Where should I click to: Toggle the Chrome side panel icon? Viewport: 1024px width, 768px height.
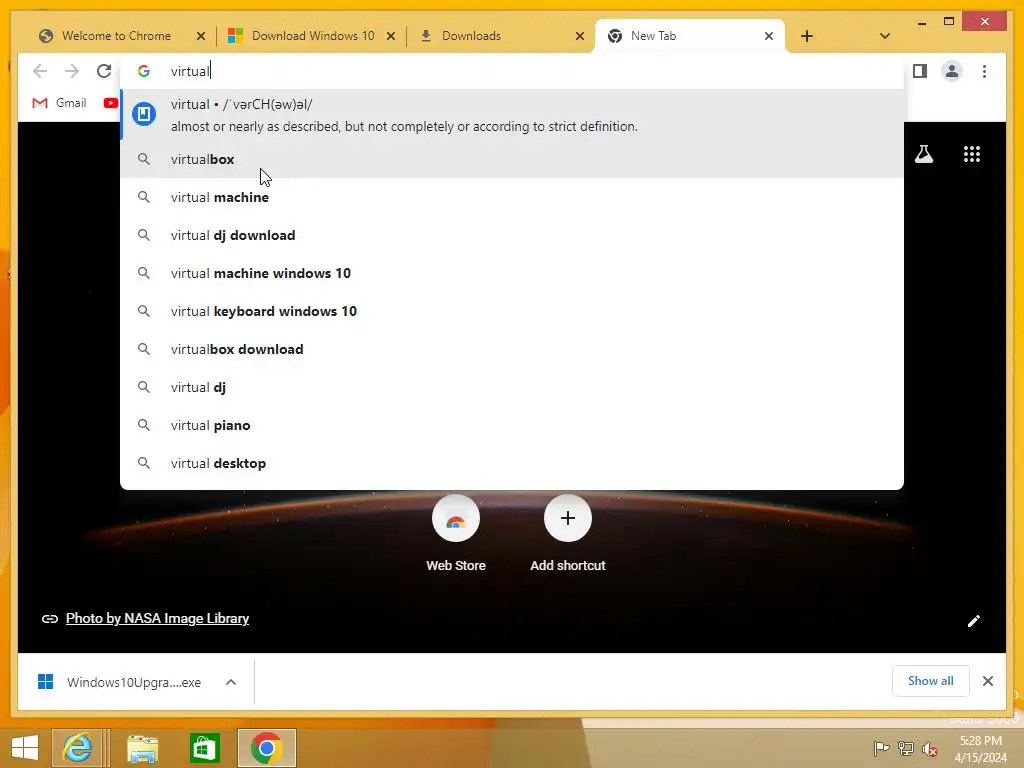(x=920, y=71)
